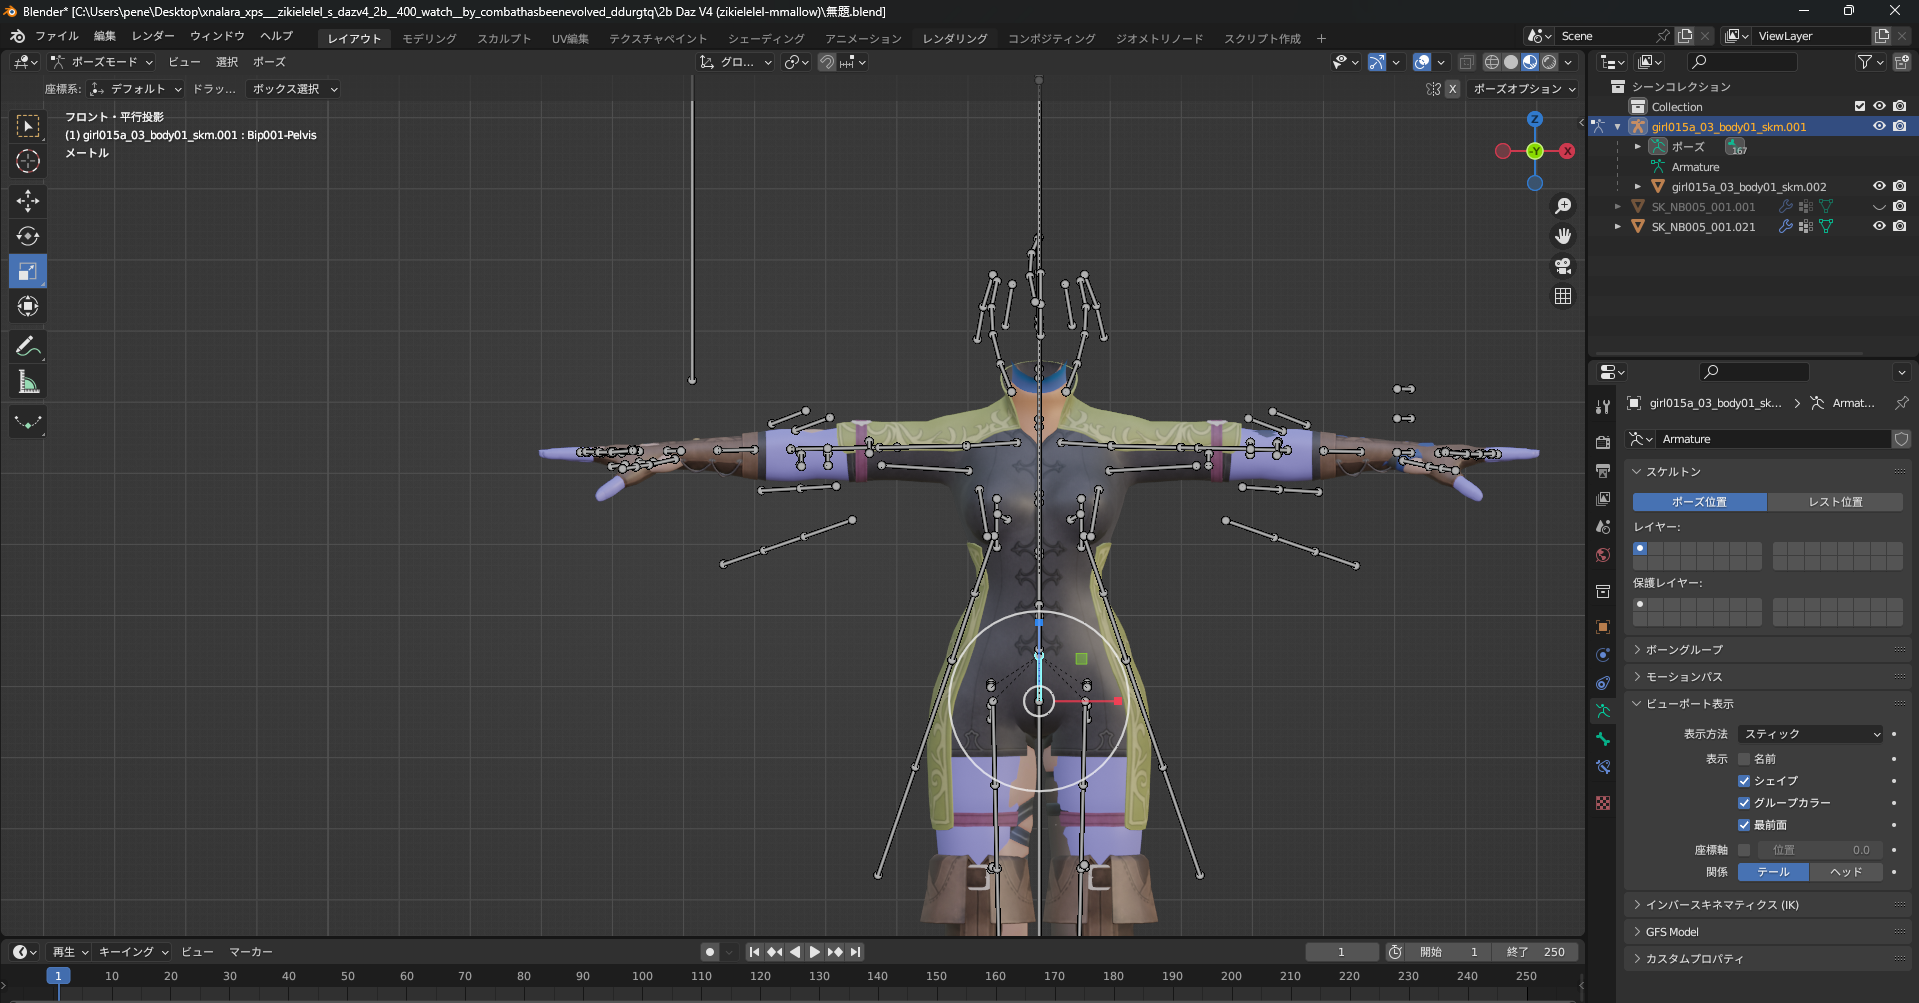Open the 編集 menu
The width and height of the screenshot is (1919, 1003).
tap(105, 36)
